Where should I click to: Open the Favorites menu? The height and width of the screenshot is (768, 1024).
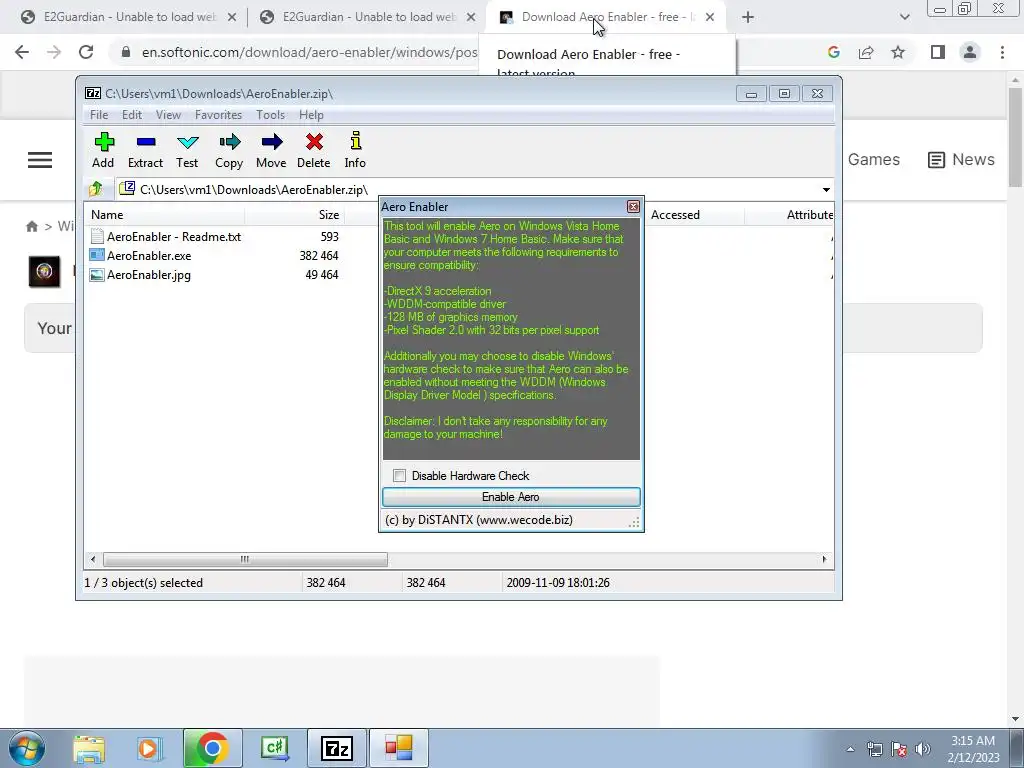point(218,115)
